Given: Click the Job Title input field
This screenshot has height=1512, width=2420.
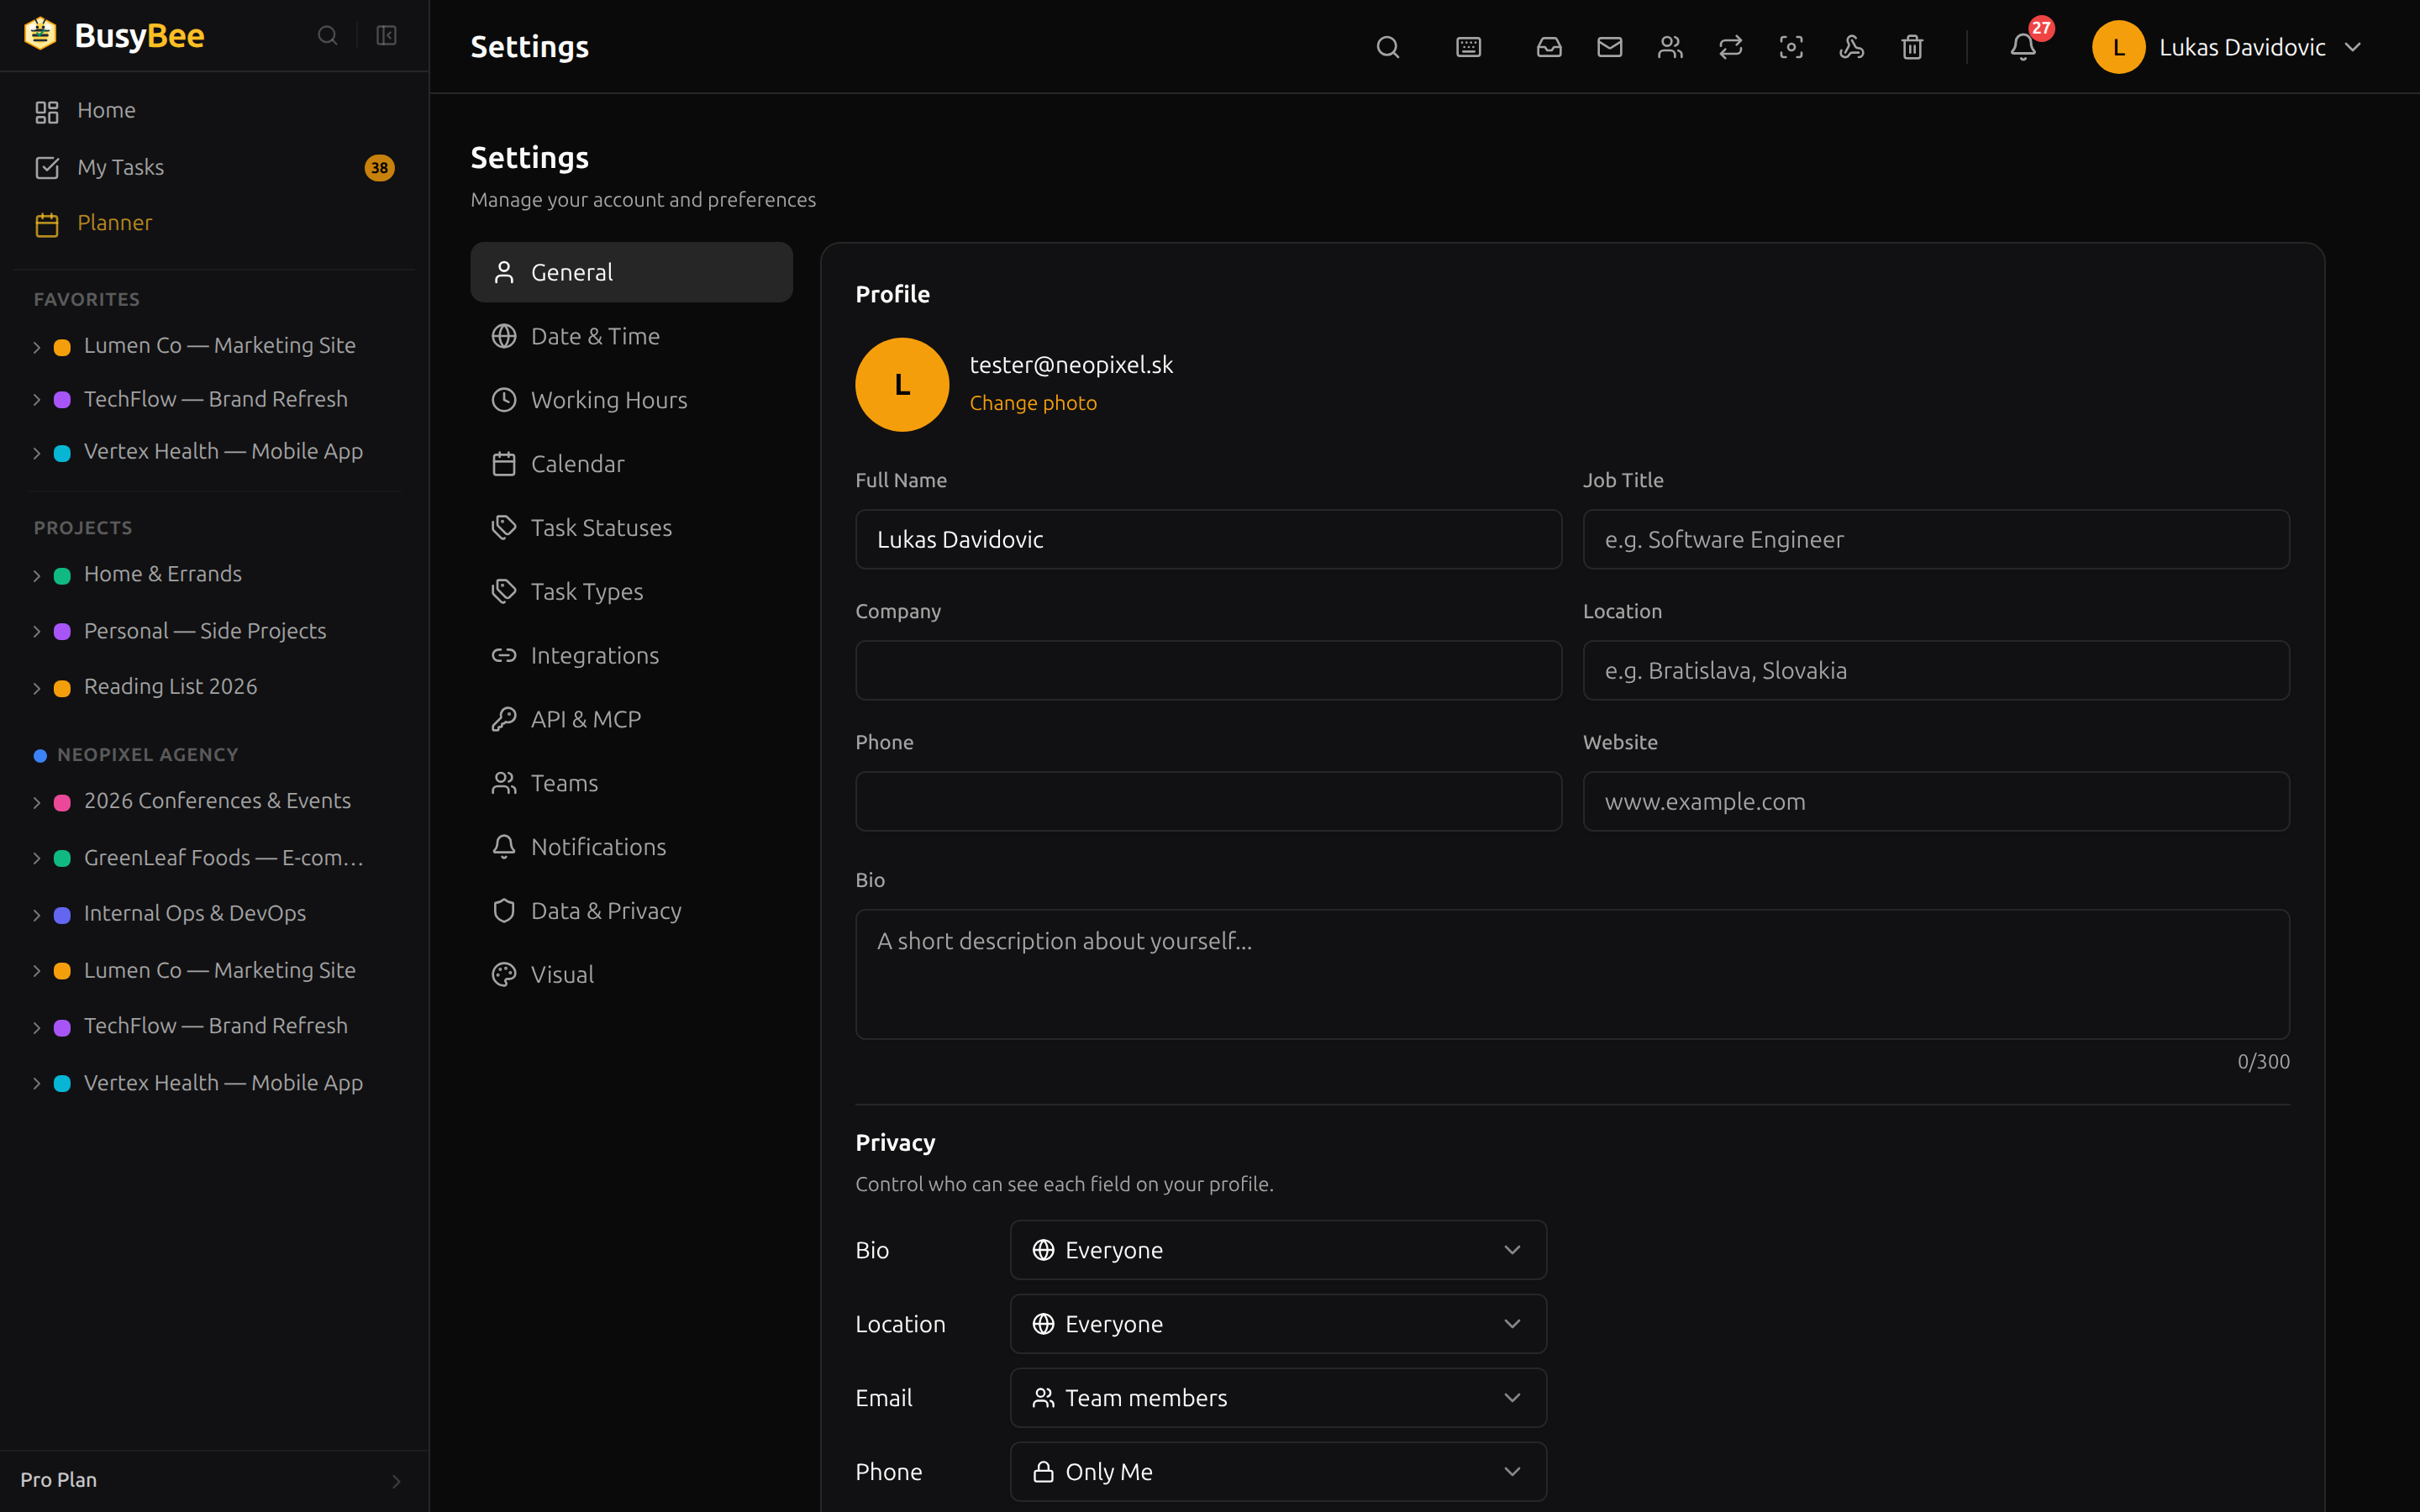Looking at the screenshot, I should pos(1936,539).
